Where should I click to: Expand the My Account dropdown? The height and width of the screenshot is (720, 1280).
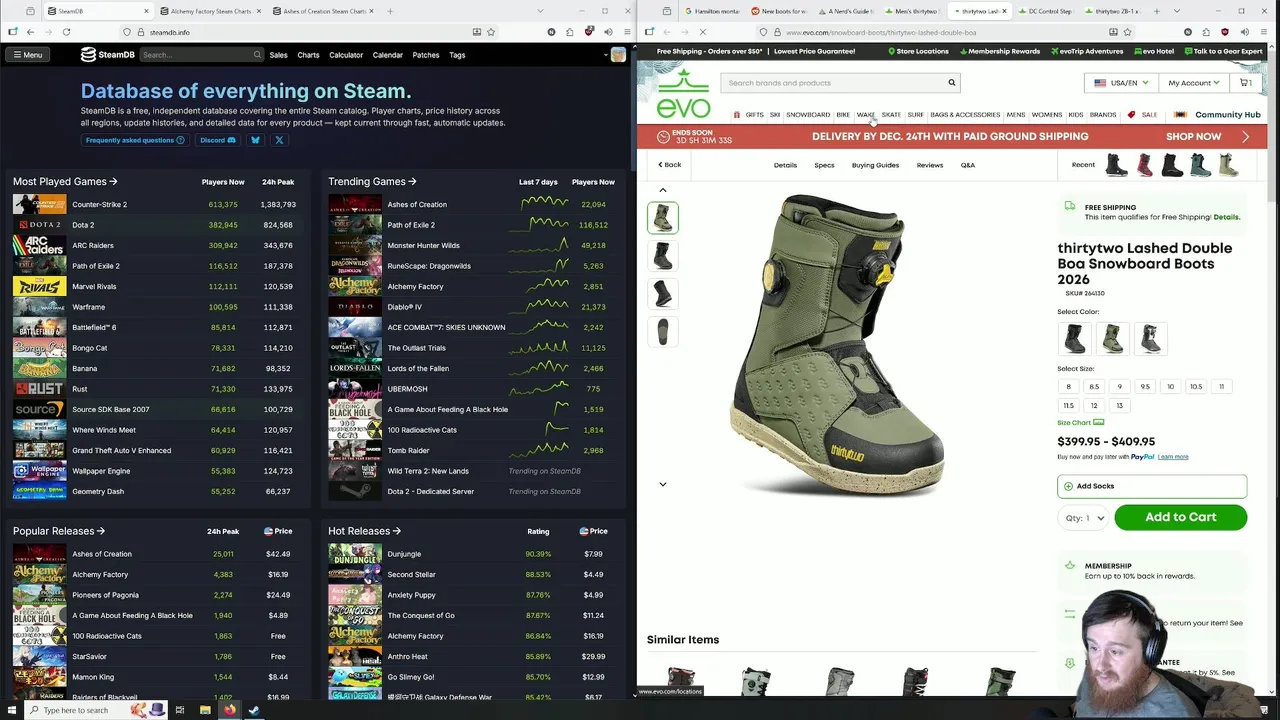(1194, 83)
